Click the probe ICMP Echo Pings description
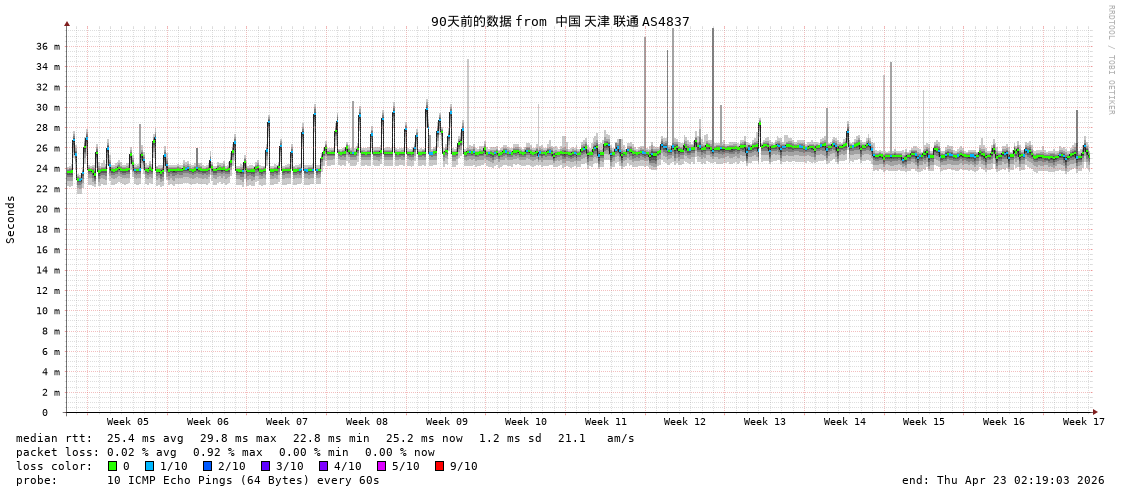The width and height of the screenshot is (1121, 494). [x=243, y=480]
